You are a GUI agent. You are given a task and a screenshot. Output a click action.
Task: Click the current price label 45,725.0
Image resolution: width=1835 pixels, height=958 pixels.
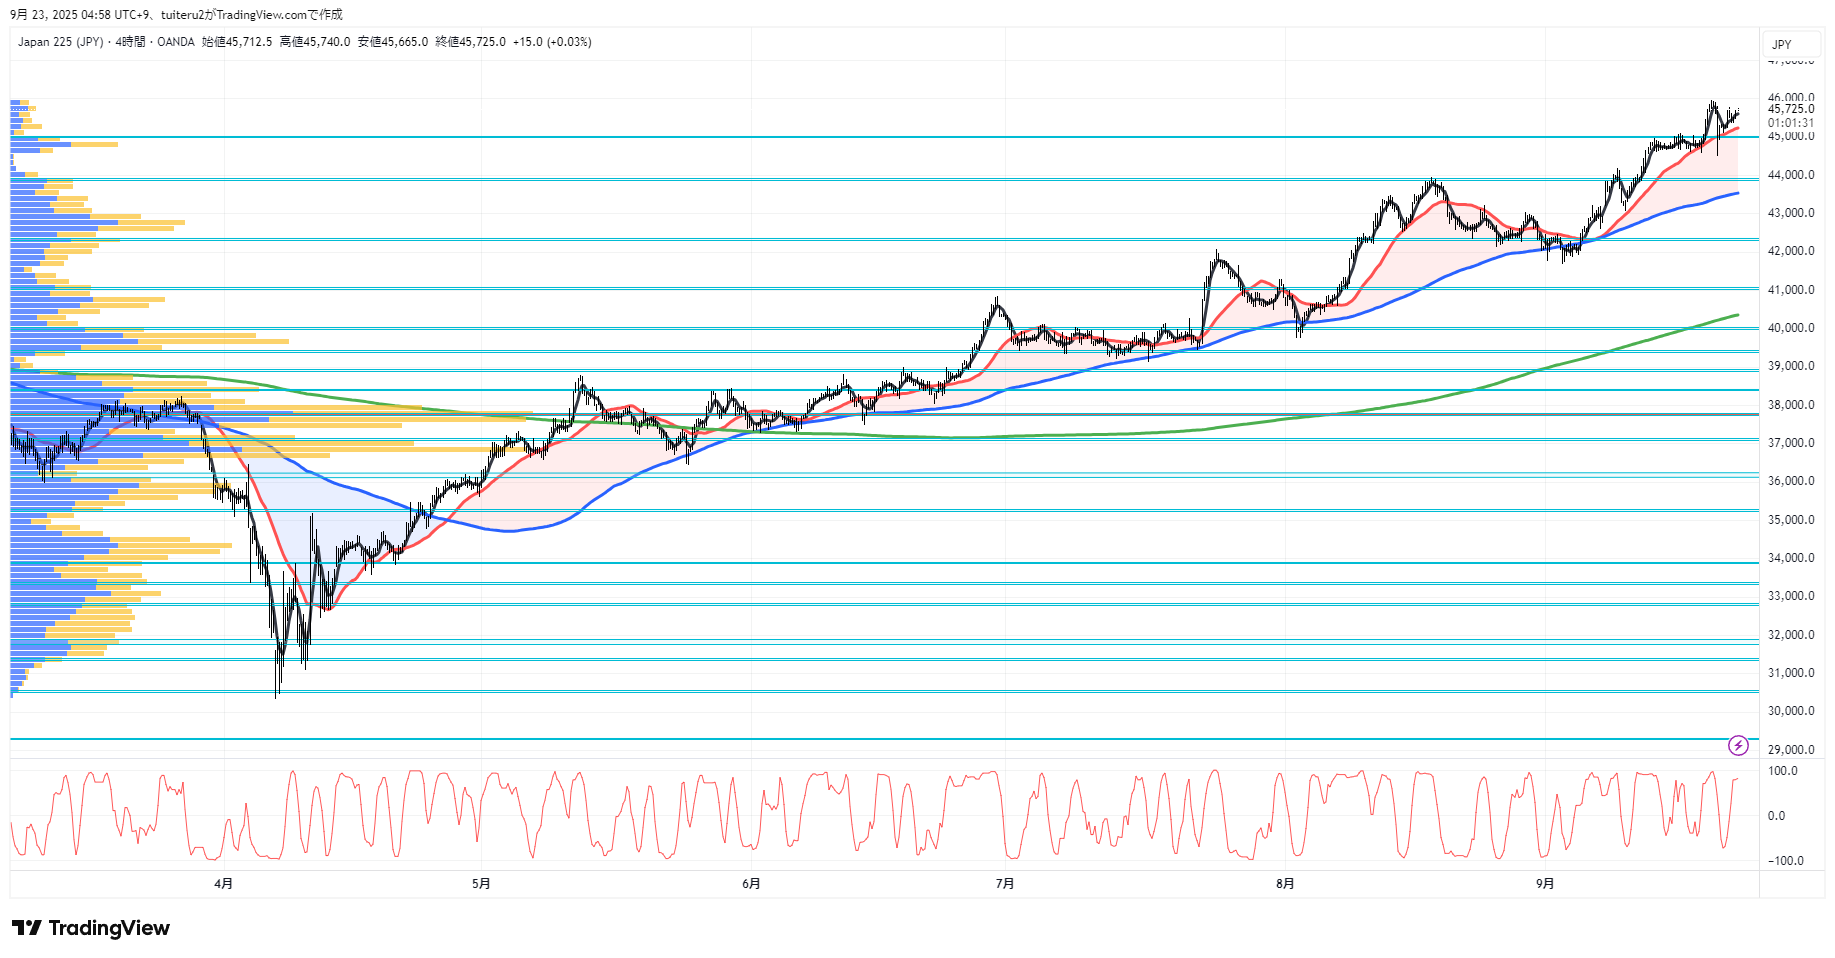point(1791,109)
